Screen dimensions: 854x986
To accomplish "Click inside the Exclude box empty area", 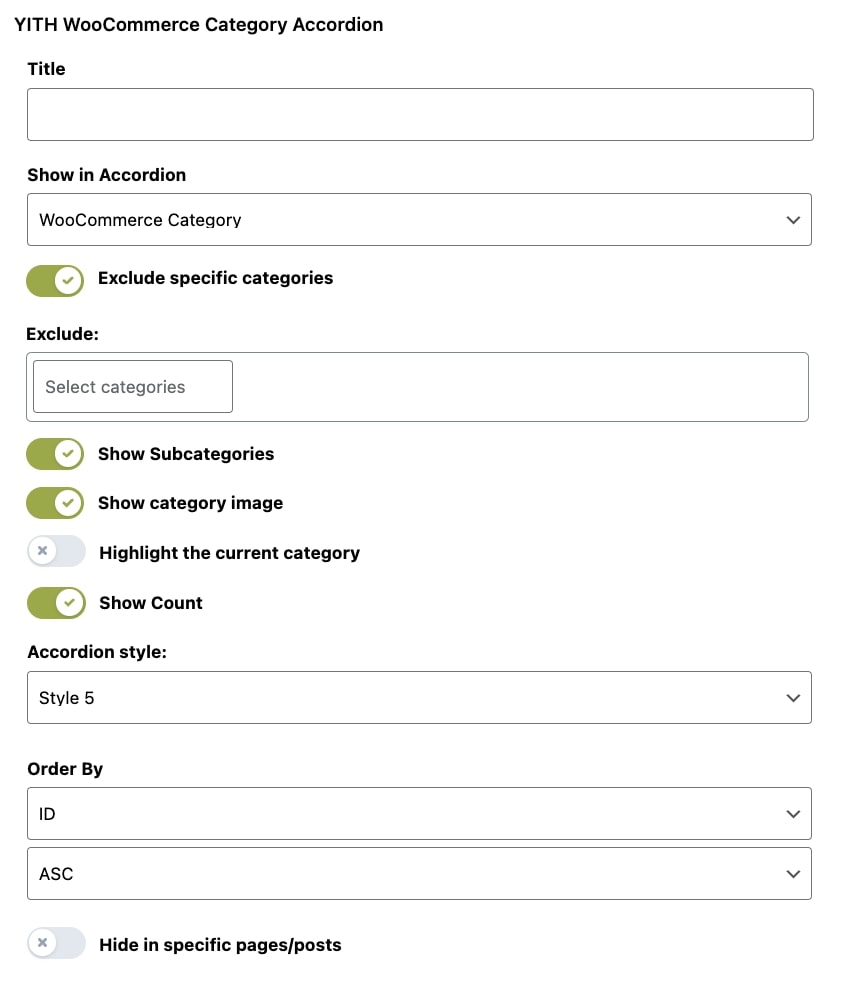I will pyautogui.click(x=520, y=387).
